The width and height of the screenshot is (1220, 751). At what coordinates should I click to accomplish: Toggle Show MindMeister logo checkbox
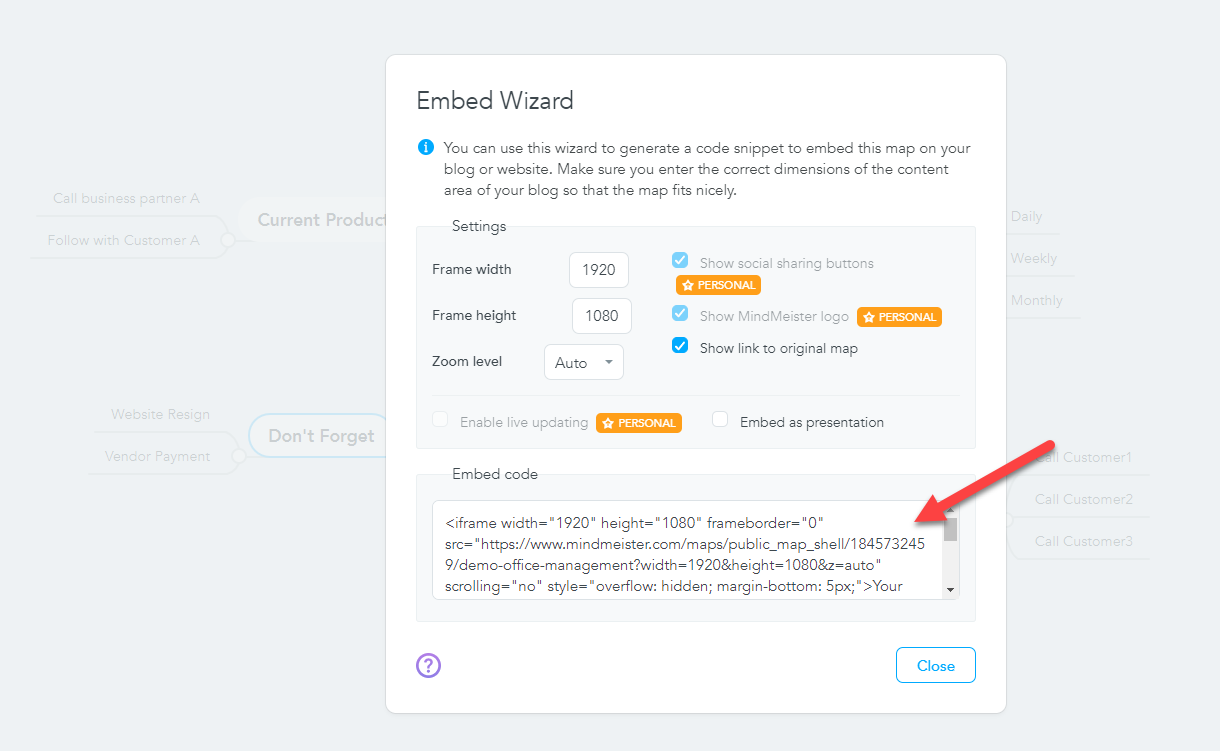click(x=680, y=313)
